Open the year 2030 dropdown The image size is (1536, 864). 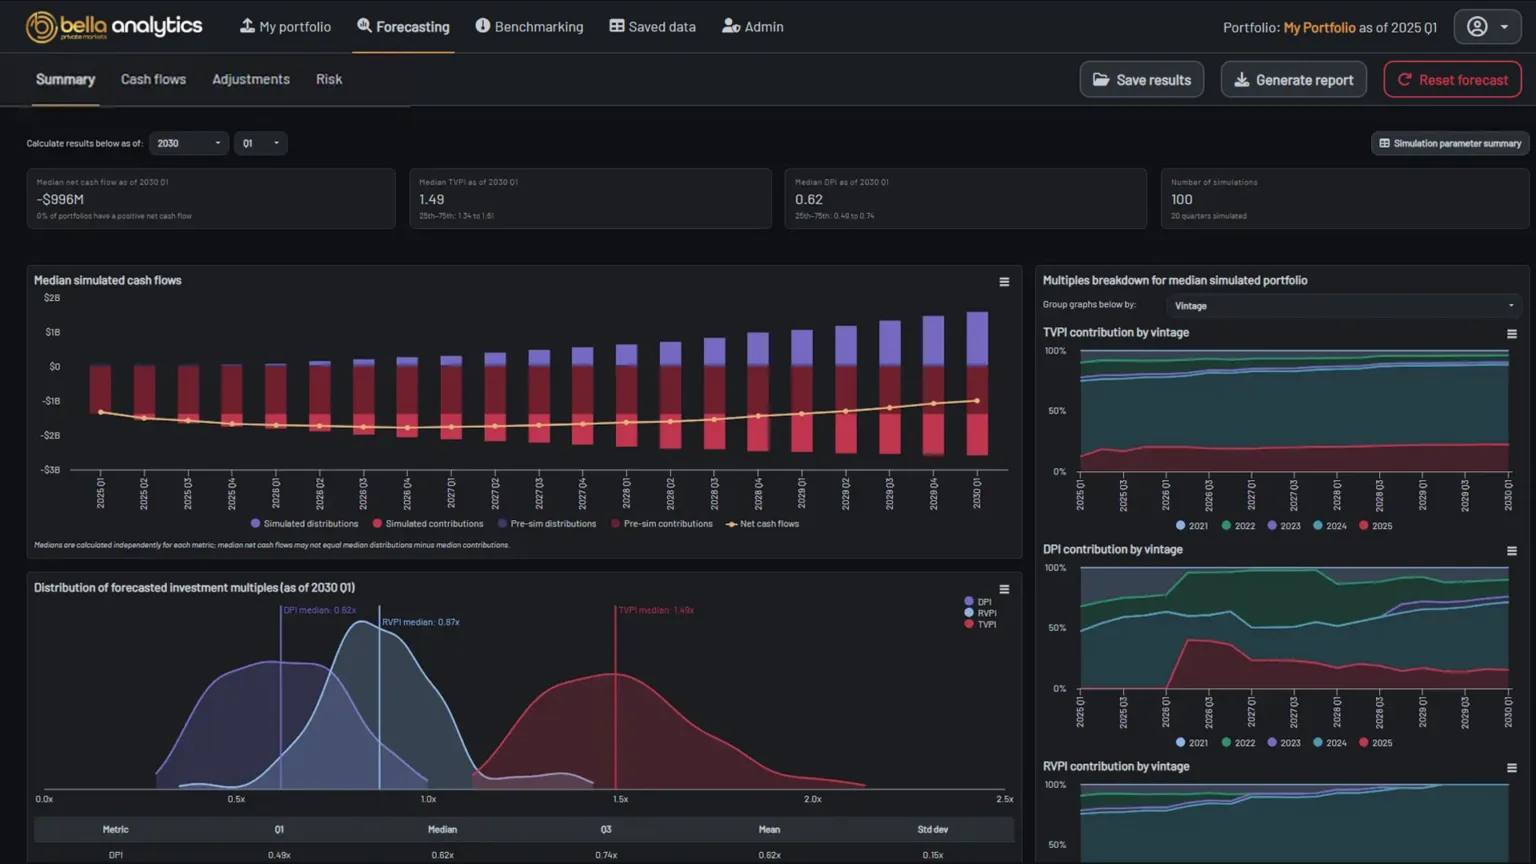click(x=189, y=143)
